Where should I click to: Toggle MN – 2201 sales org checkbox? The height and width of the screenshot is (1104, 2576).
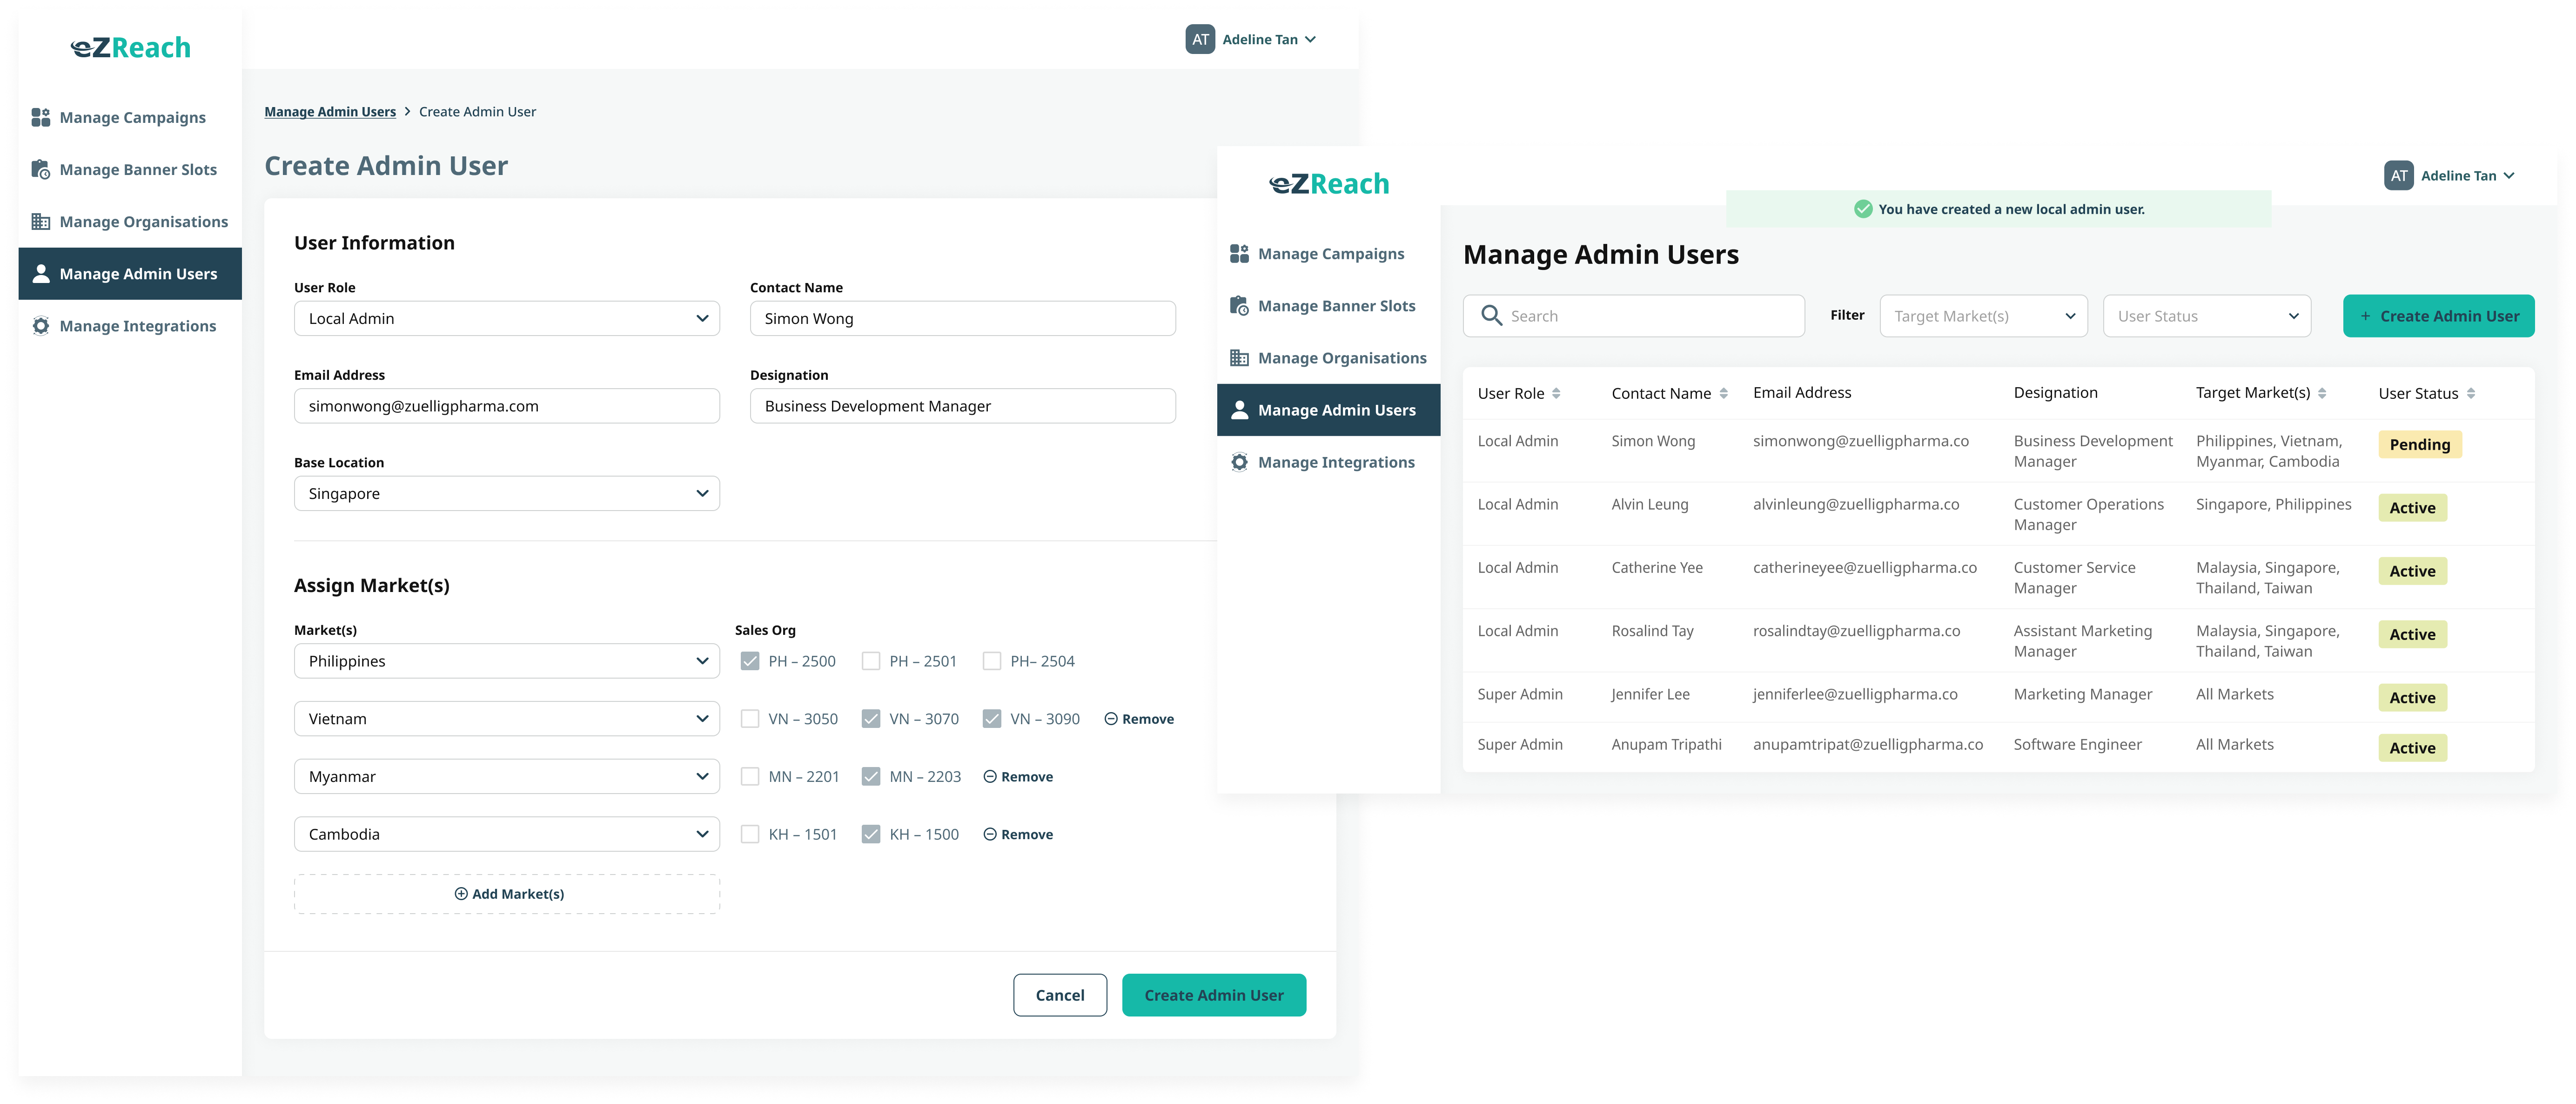[x=750, y=776]
